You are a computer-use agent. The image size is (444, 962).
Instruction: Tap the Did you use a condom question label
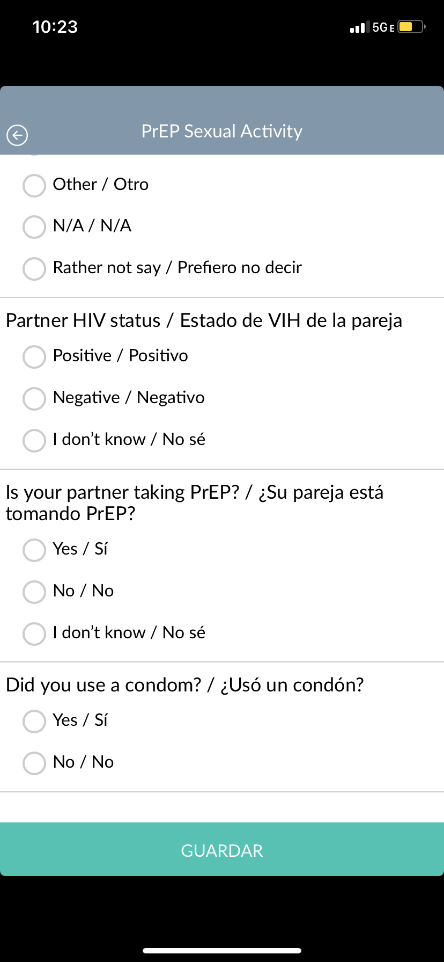185,685
